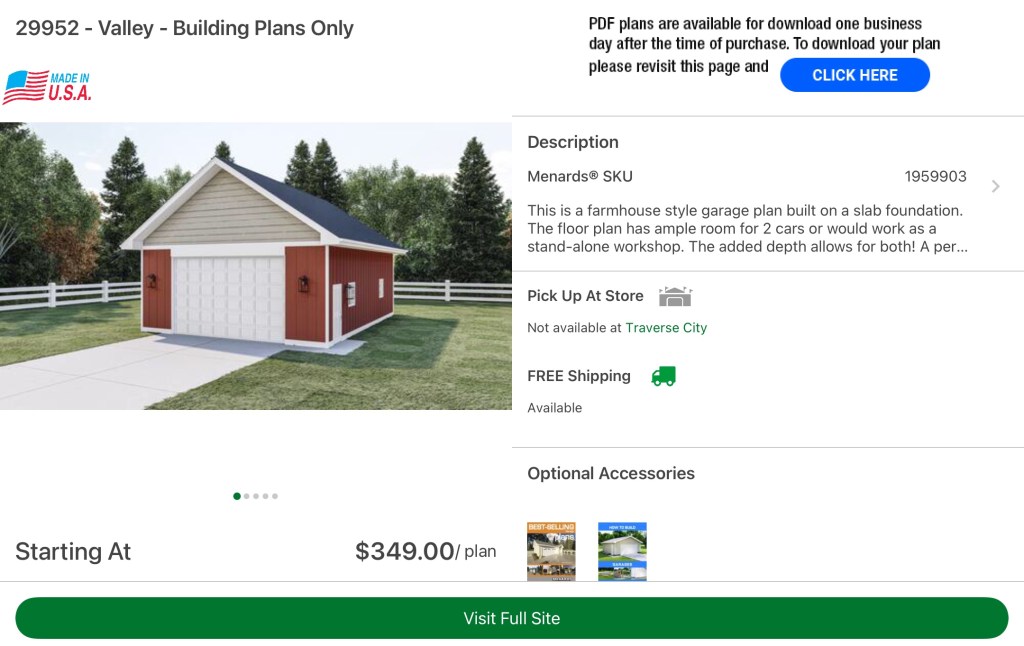Click the garage rendering product image
This screenshot has width=1024, height=646.
click(255, 266)
